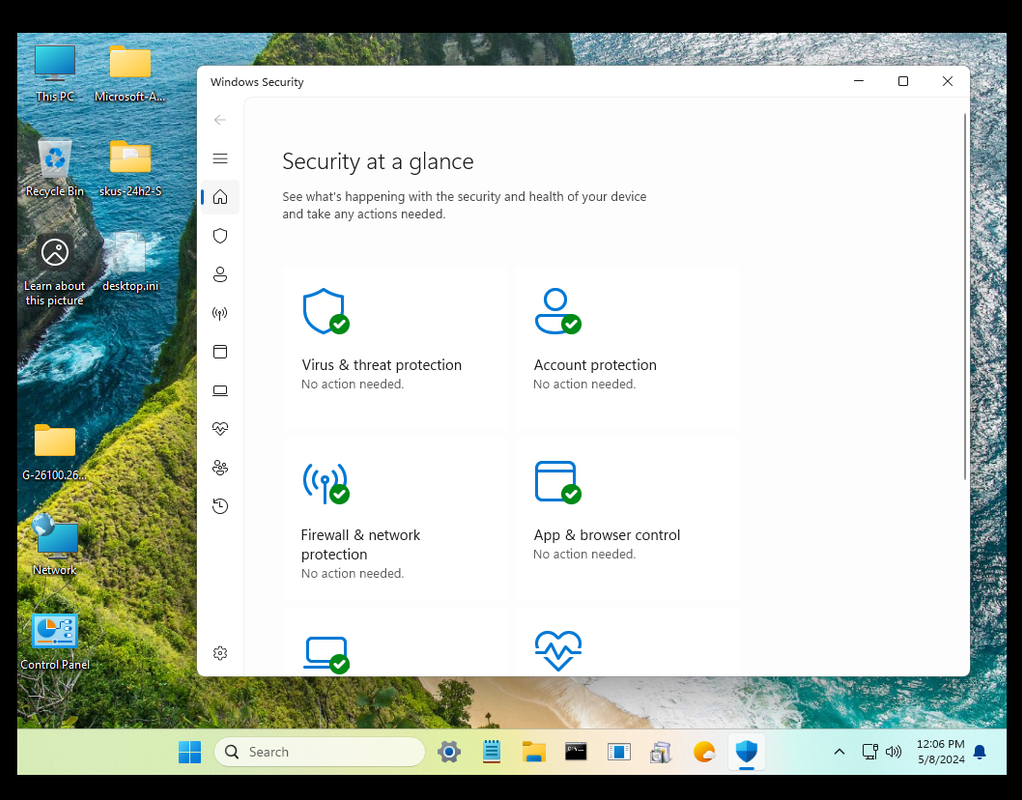Select the Network desktop icon
This screenshot has width=1022, height=800.
pyautogui.click(x=55, y=545)
